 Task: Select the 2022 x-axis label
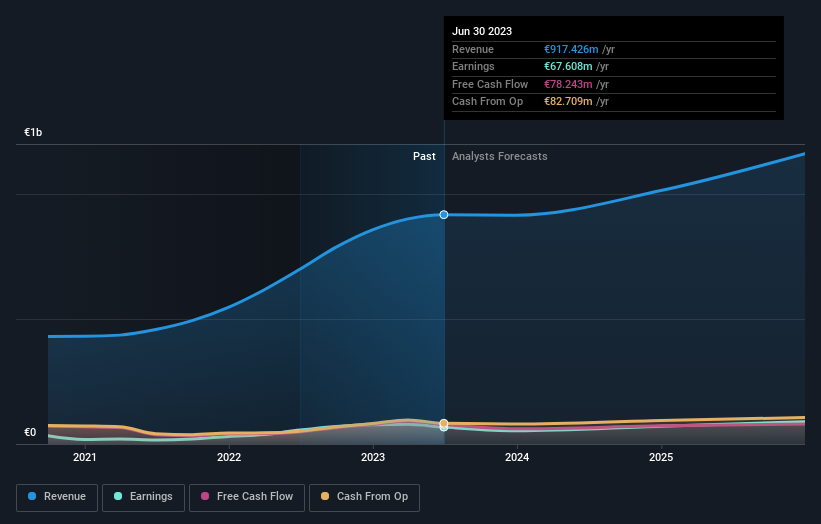pos(229,457)
